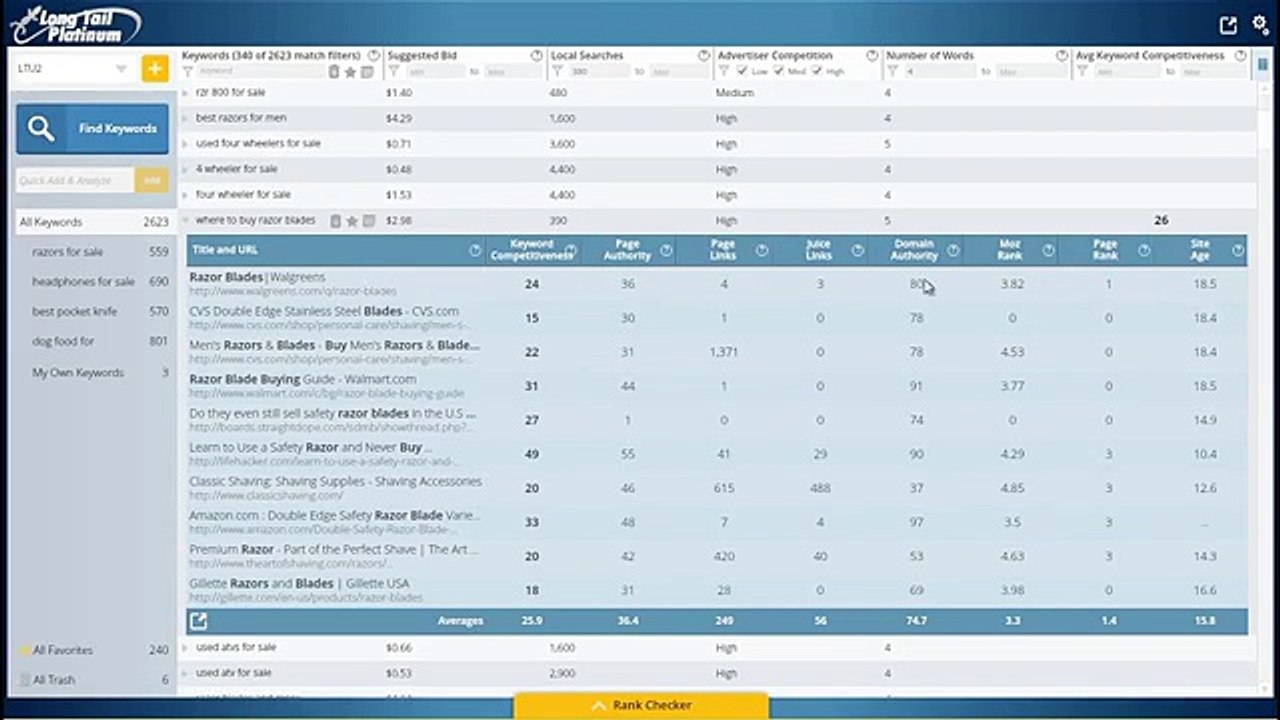This screenshot has width=1280, height=720.
Task: Star the 'where to buy razor blades' keyword
Action: pos(351,221)
